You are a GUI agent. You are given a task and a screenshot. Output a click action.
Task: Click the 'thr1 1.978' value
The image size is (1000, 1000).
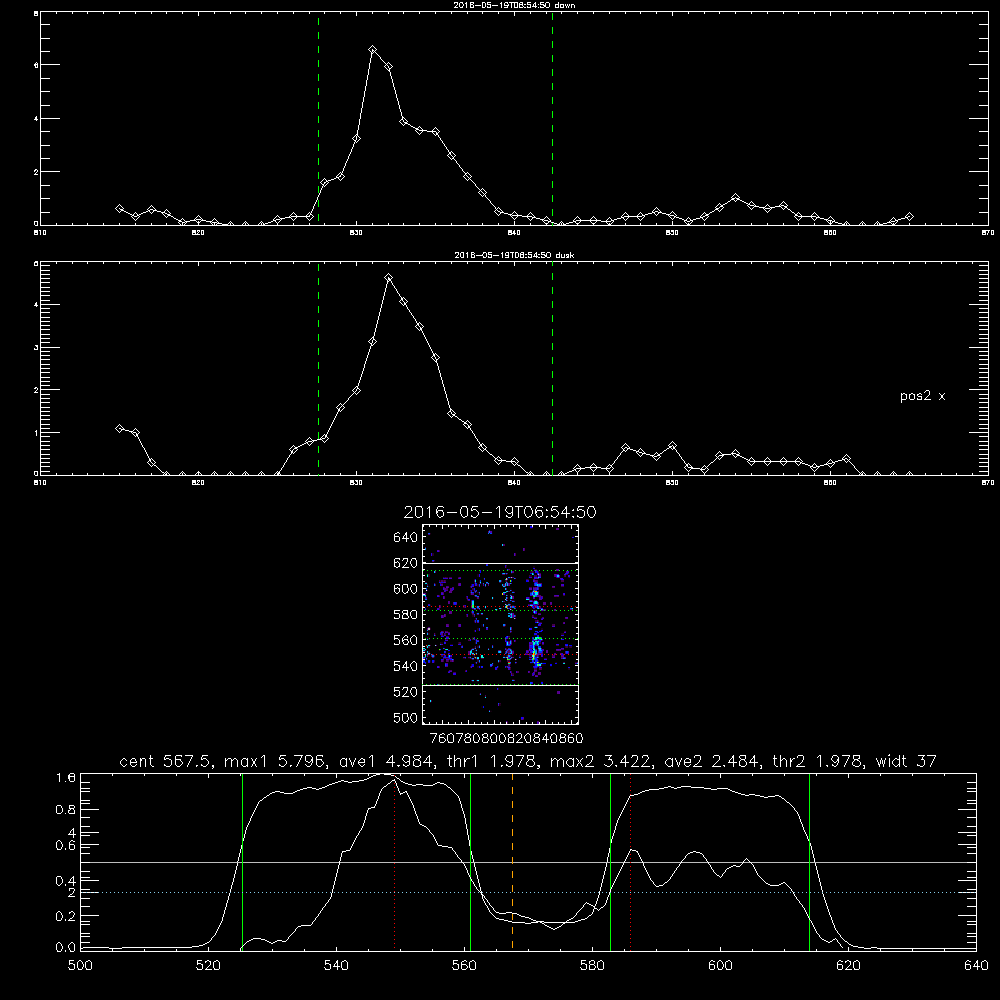[x=491, y=761]
